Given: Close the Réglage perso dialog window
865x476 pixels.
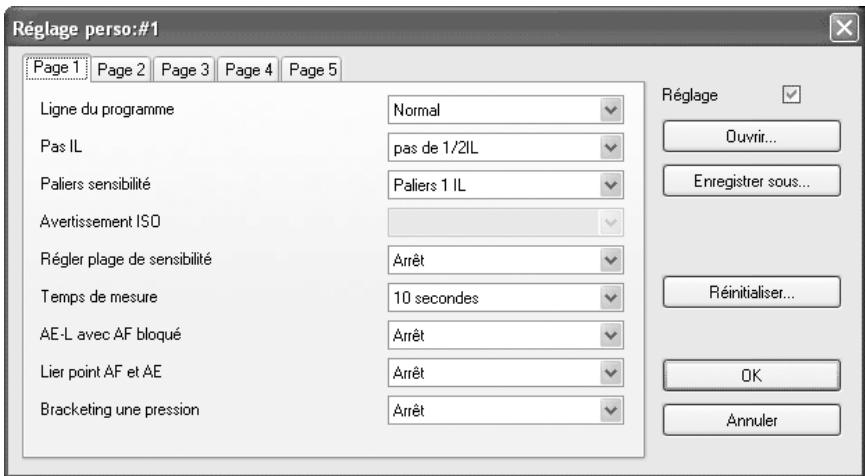Looking at the screenshot, I should tap(843, 28).
